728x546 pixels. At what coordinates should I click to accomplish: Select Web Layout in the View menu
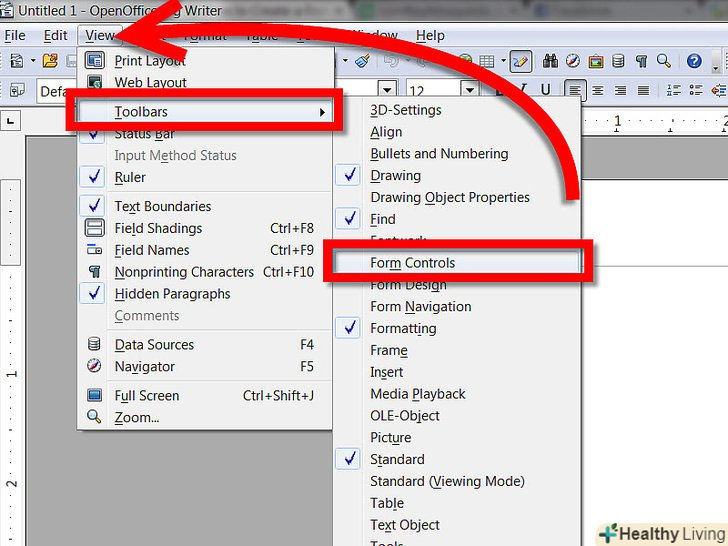click(x=205, y=82)
